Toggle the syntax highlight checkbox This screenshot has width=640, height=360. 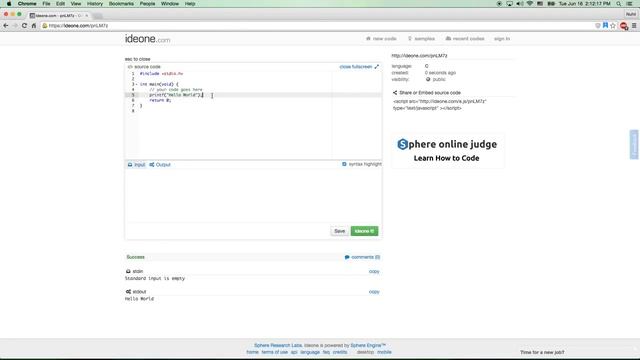pyautogui.click(x=344, y=164)
